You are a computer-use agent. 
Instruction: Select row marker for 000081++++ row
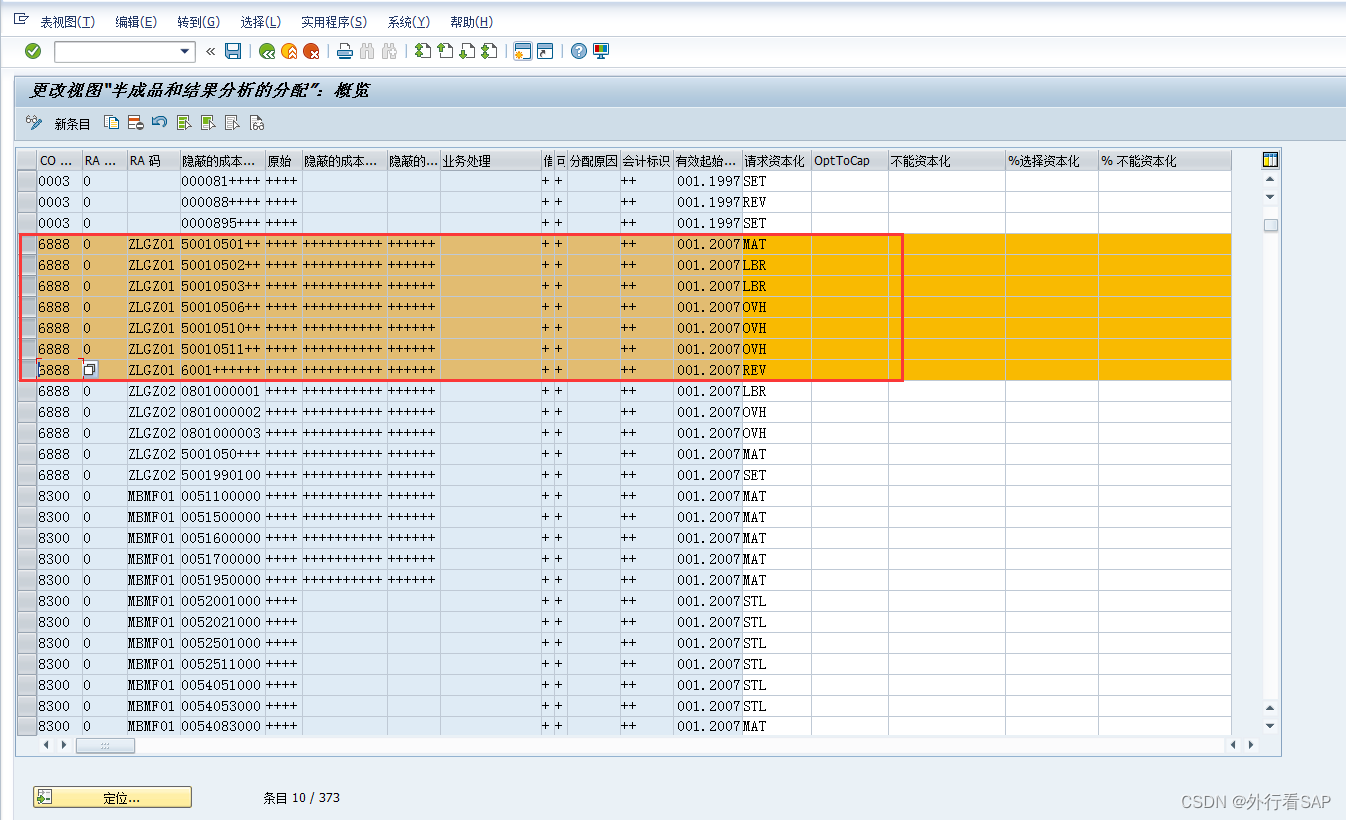(27, 181)
